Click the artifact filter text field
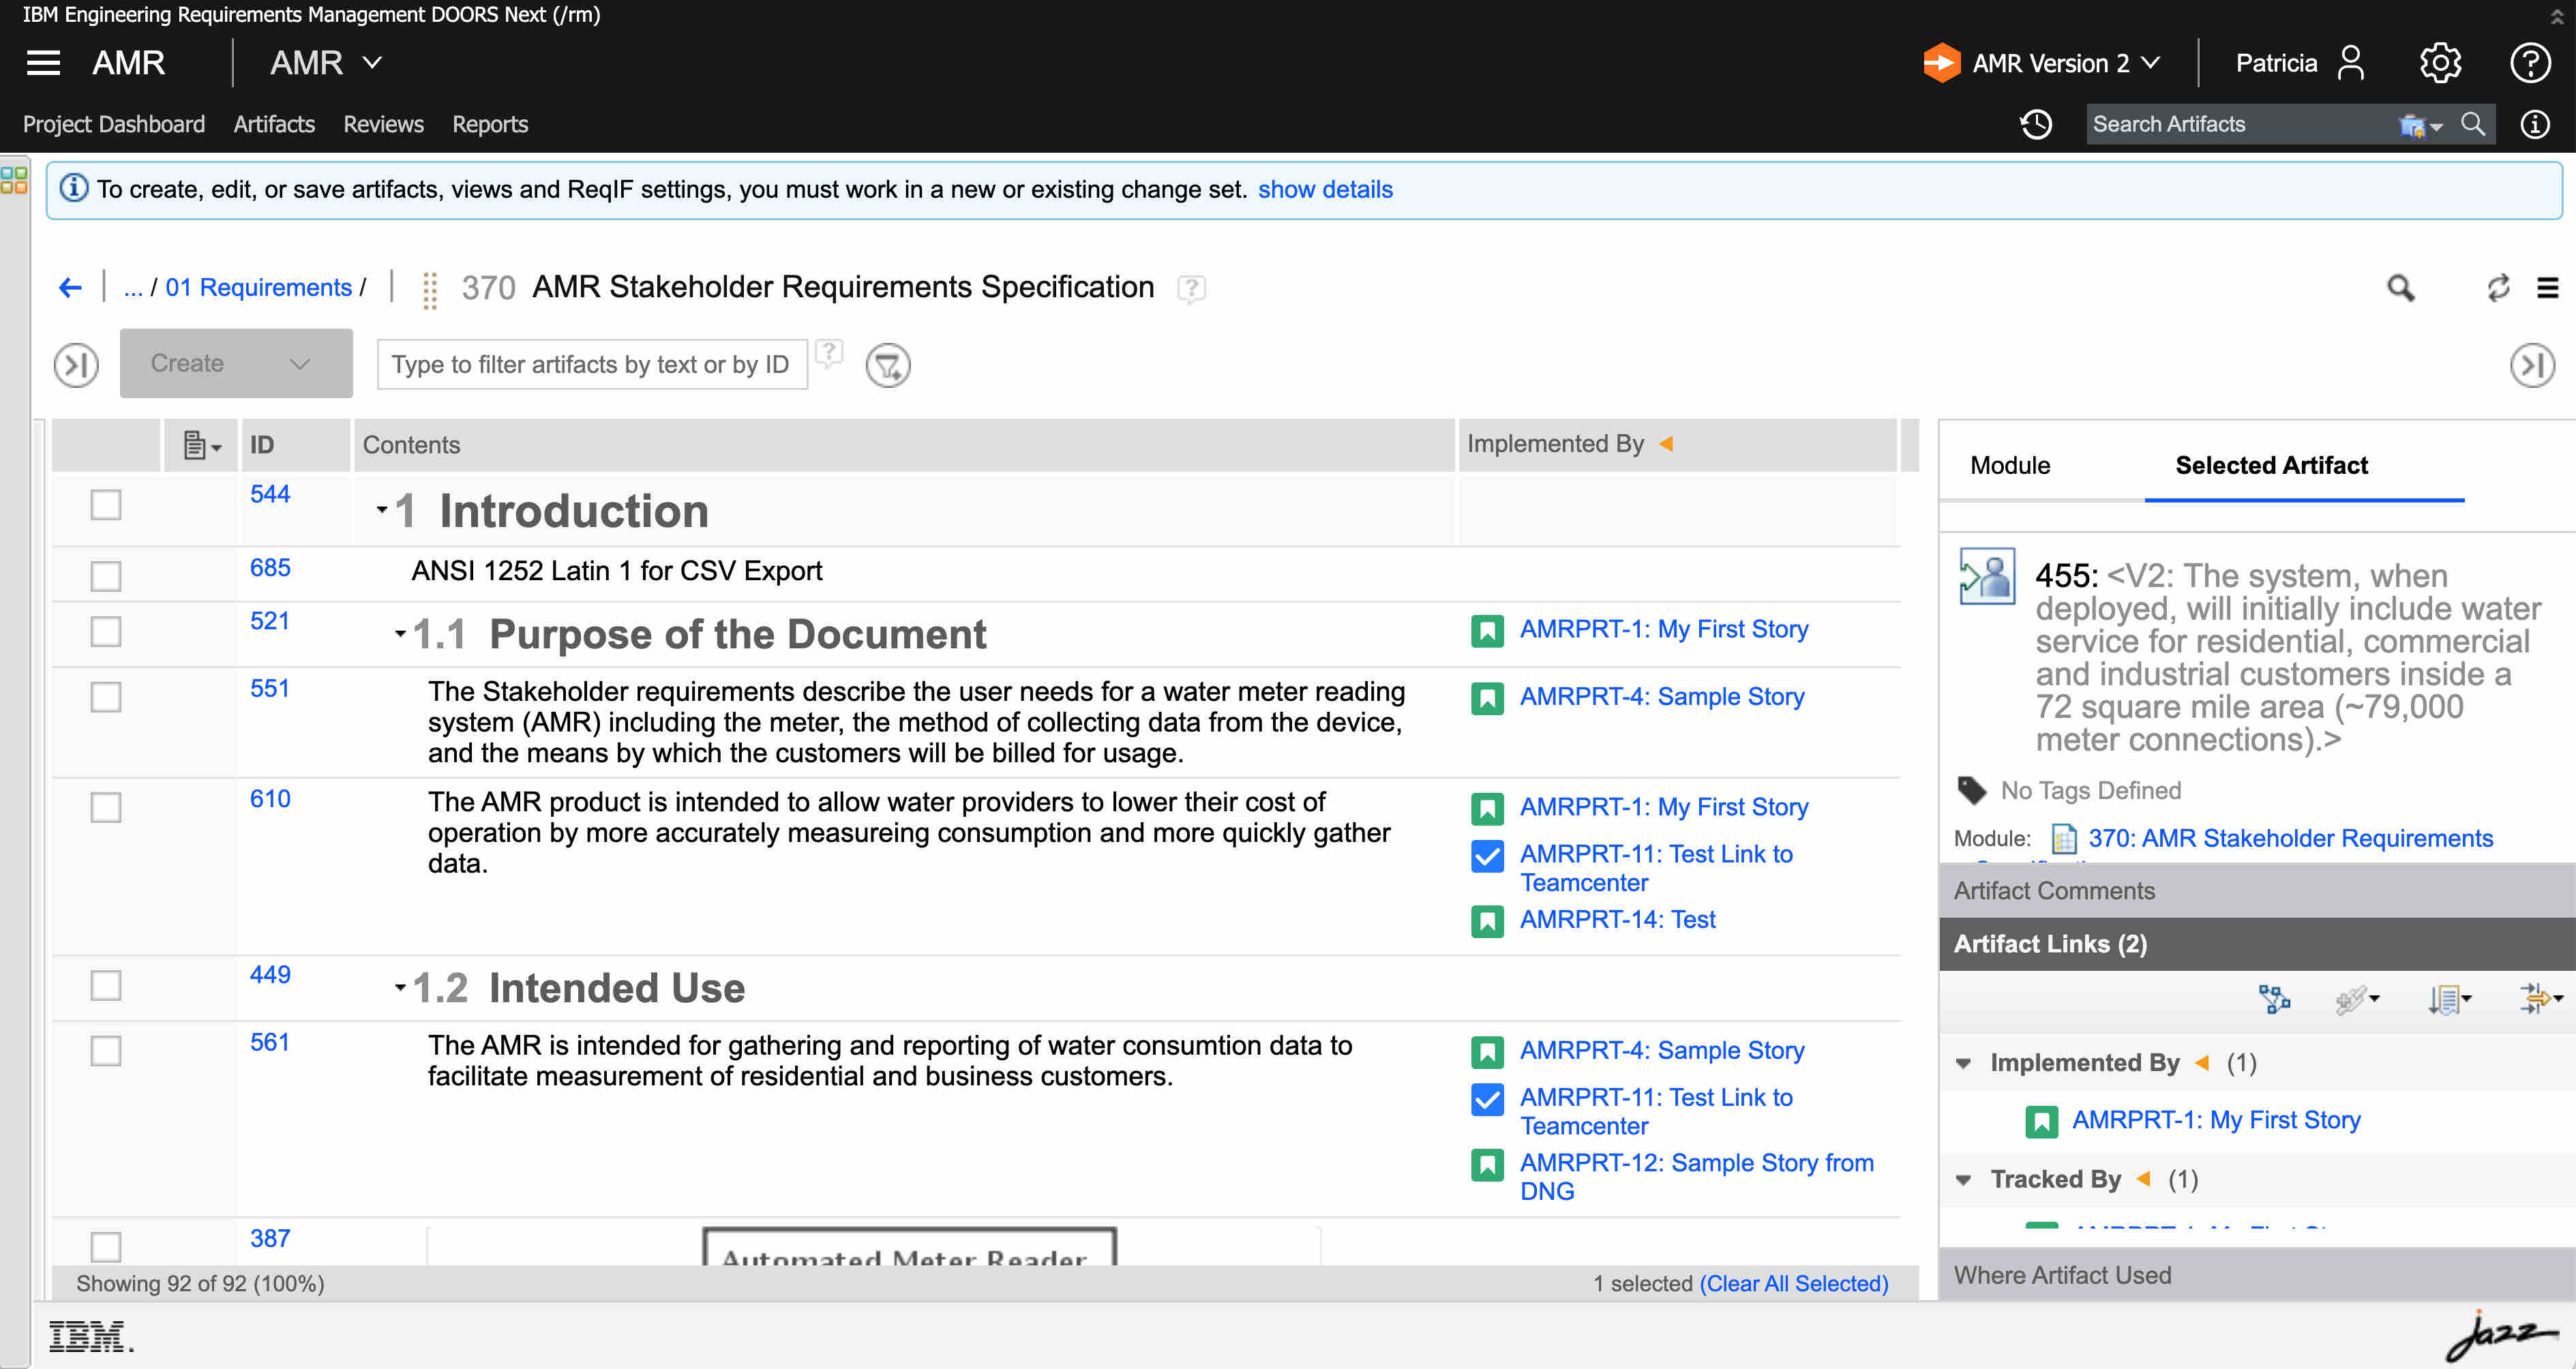This screenshot has width=2576, height=1369. coord(592,365)
